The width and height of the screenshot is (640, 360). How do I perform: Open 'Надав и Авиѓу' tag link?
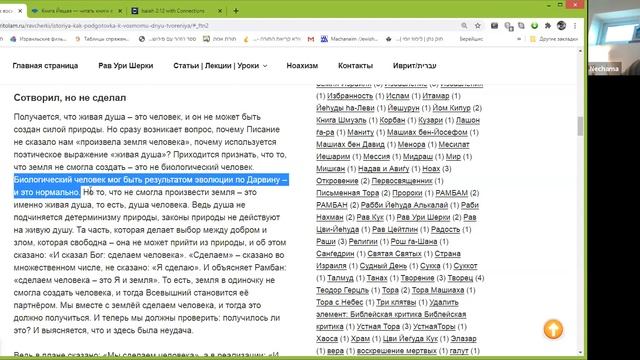pyautogui.click(x=383, y=169)
